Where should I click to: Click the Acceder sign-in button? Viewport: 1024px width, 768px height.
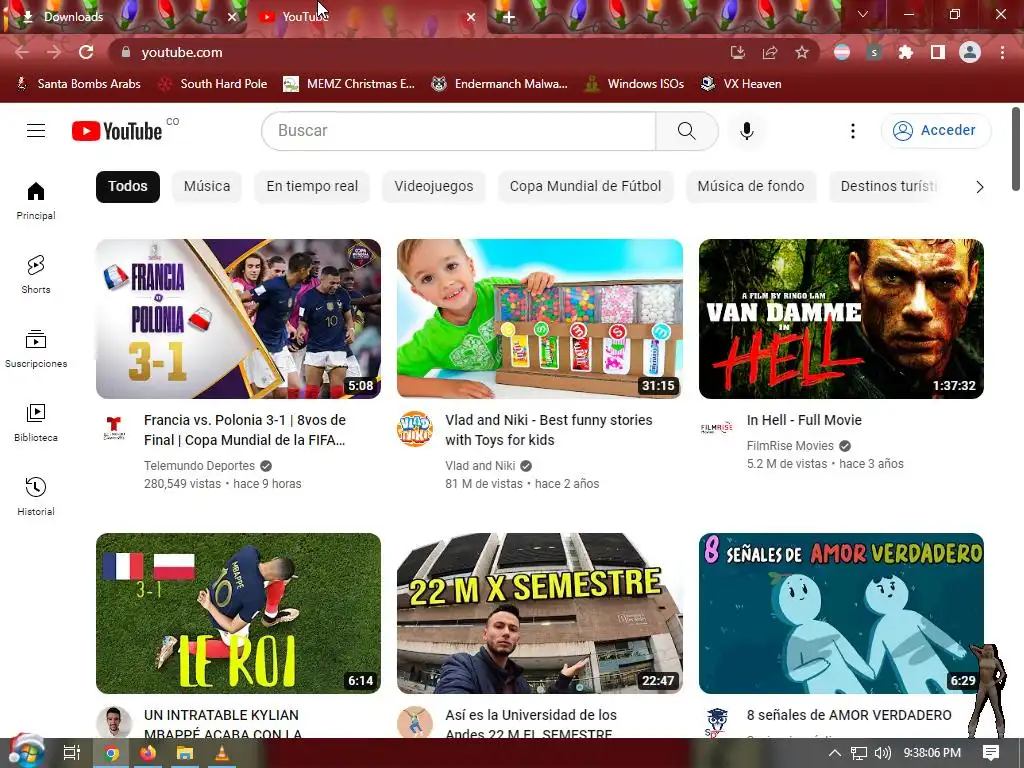pyautogui.click(x=936, y=131)
